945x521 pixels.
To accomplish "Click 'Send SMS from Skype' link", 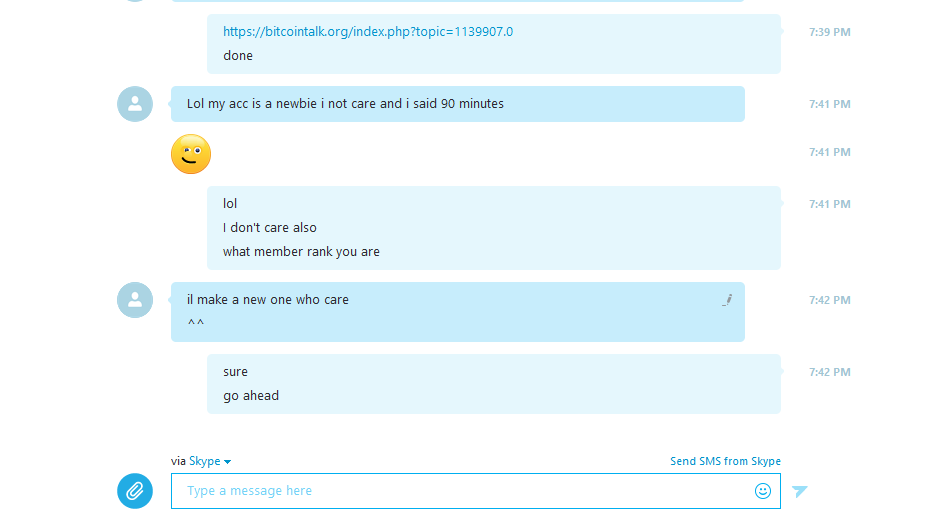I will click(x=725, y=461).
